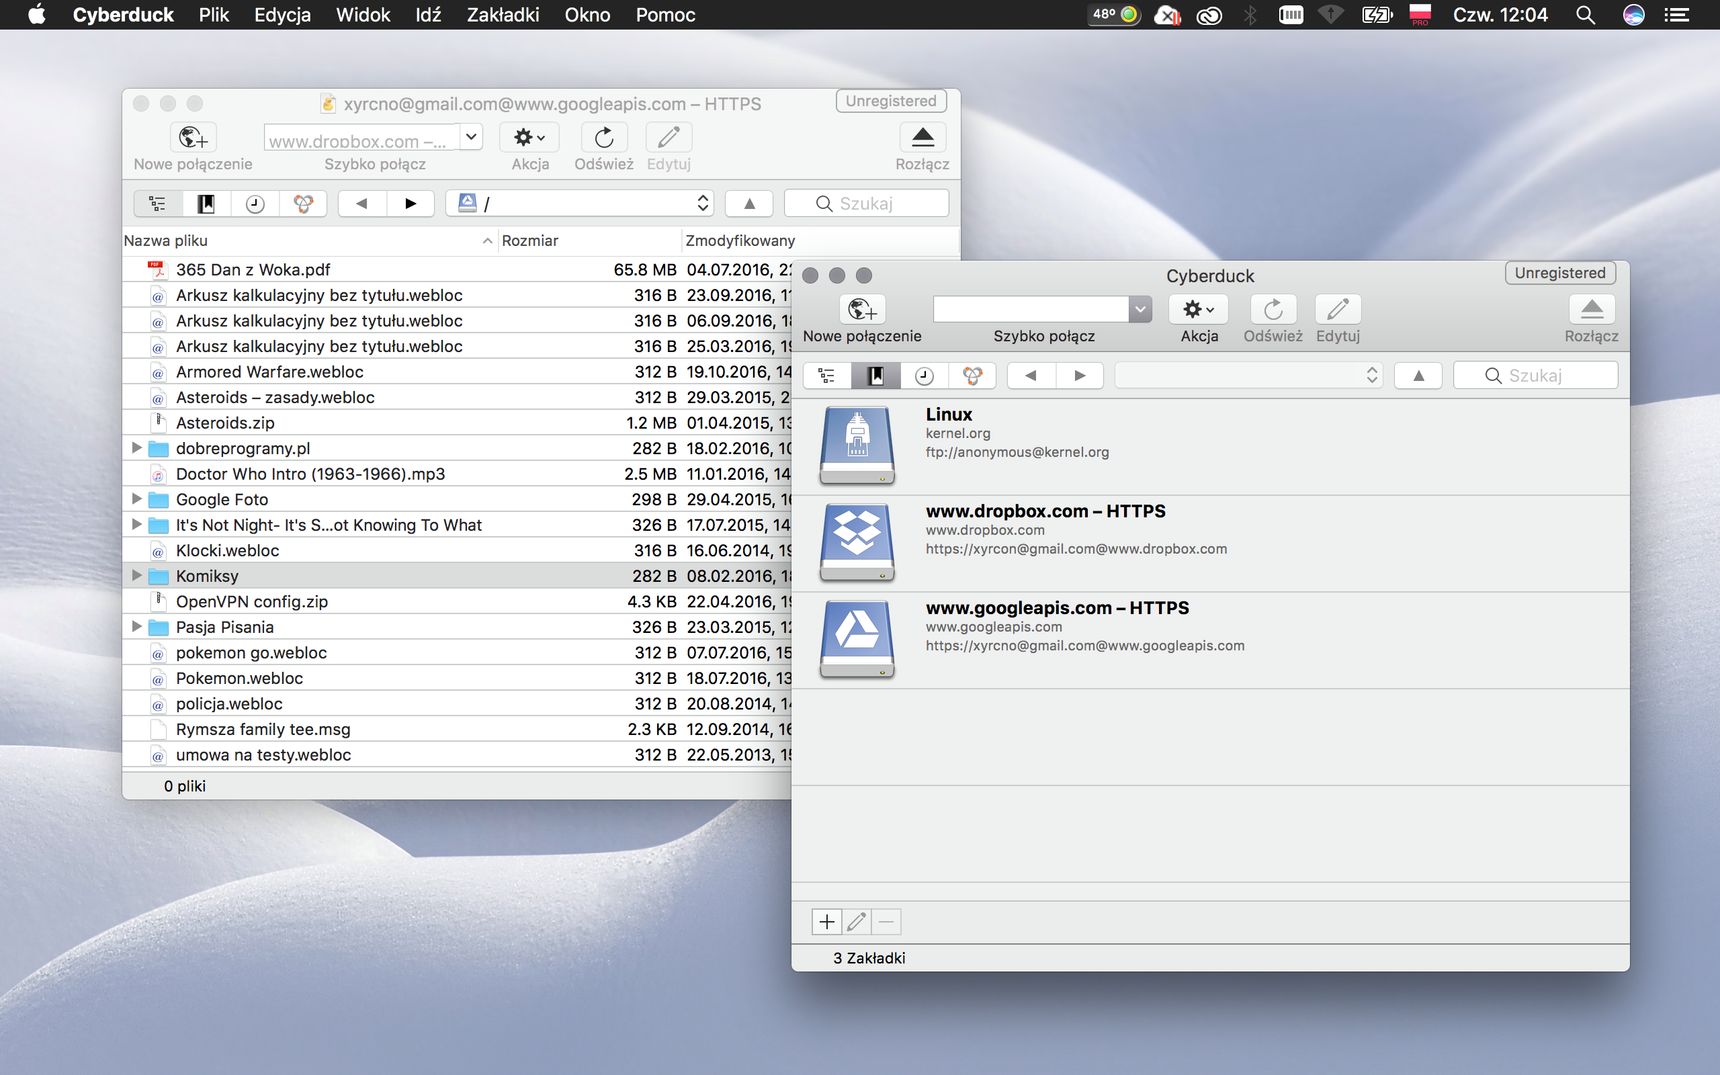The height and width of the screenshot is (1075, 1720).
Task: Click Odśwież refresh icon in front window
Action: point(1273,309)
